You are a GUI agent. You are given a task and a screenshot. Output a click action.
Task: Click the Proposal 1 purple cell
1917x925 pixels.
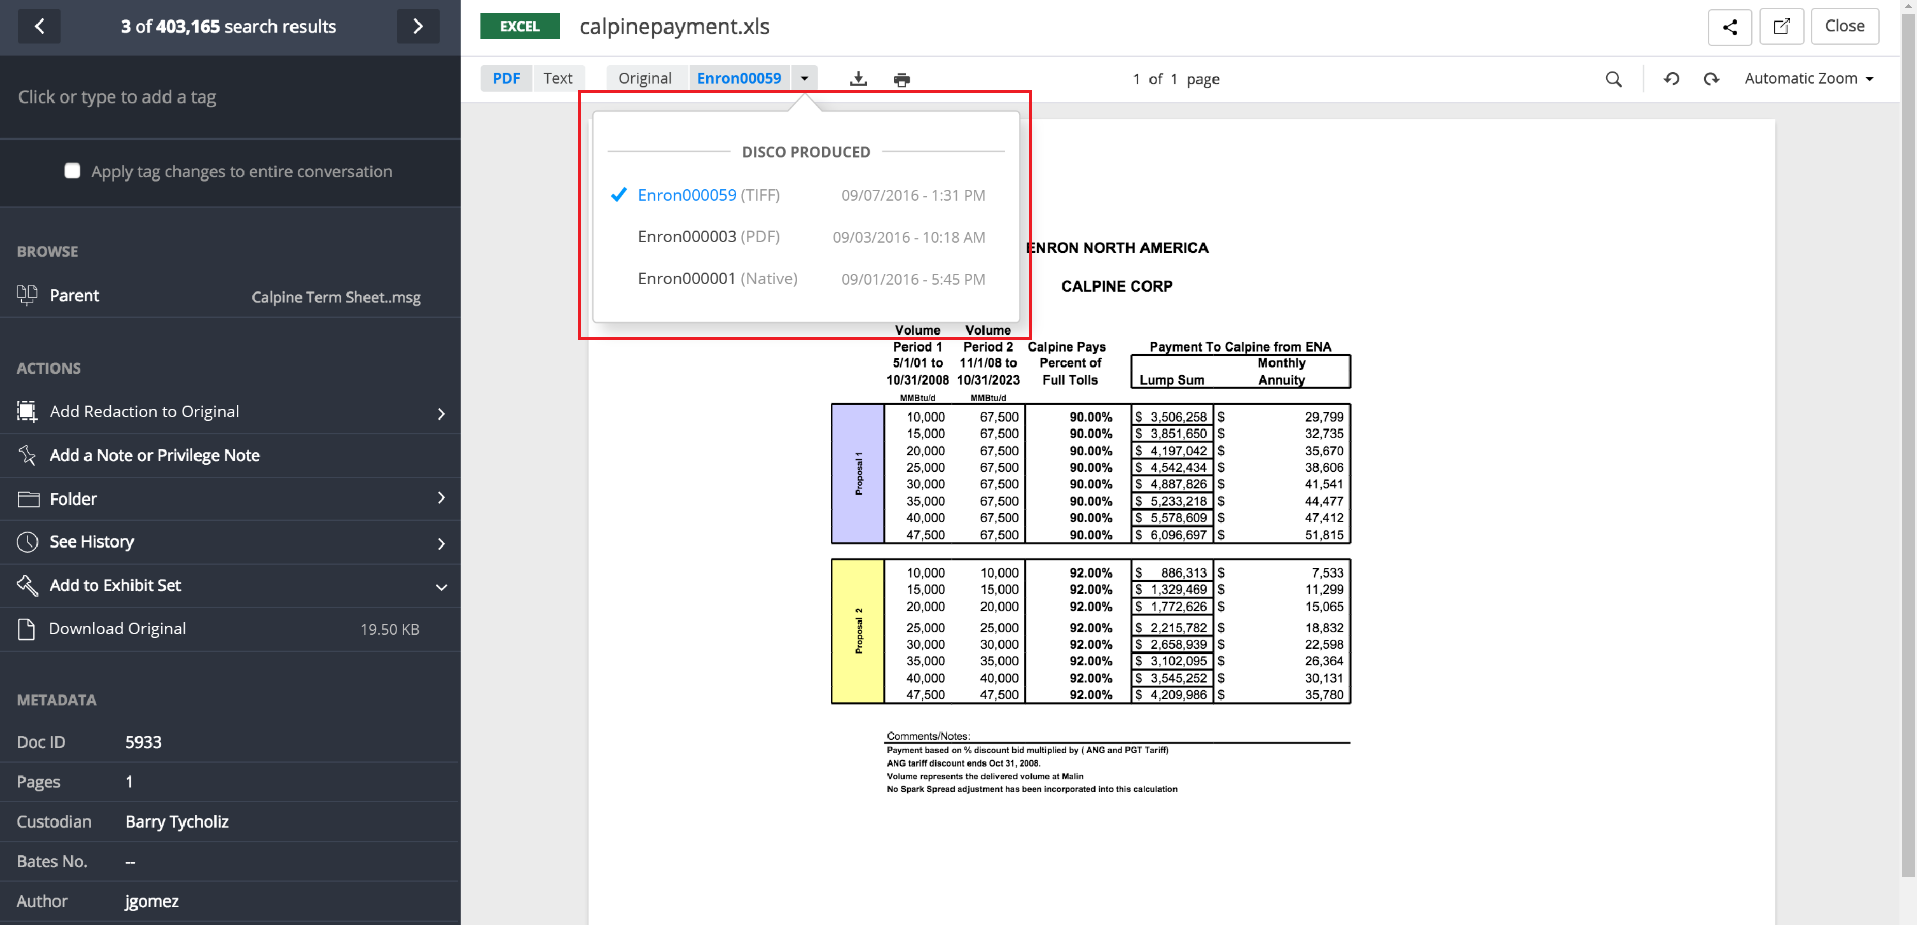[x=858, y=474]
